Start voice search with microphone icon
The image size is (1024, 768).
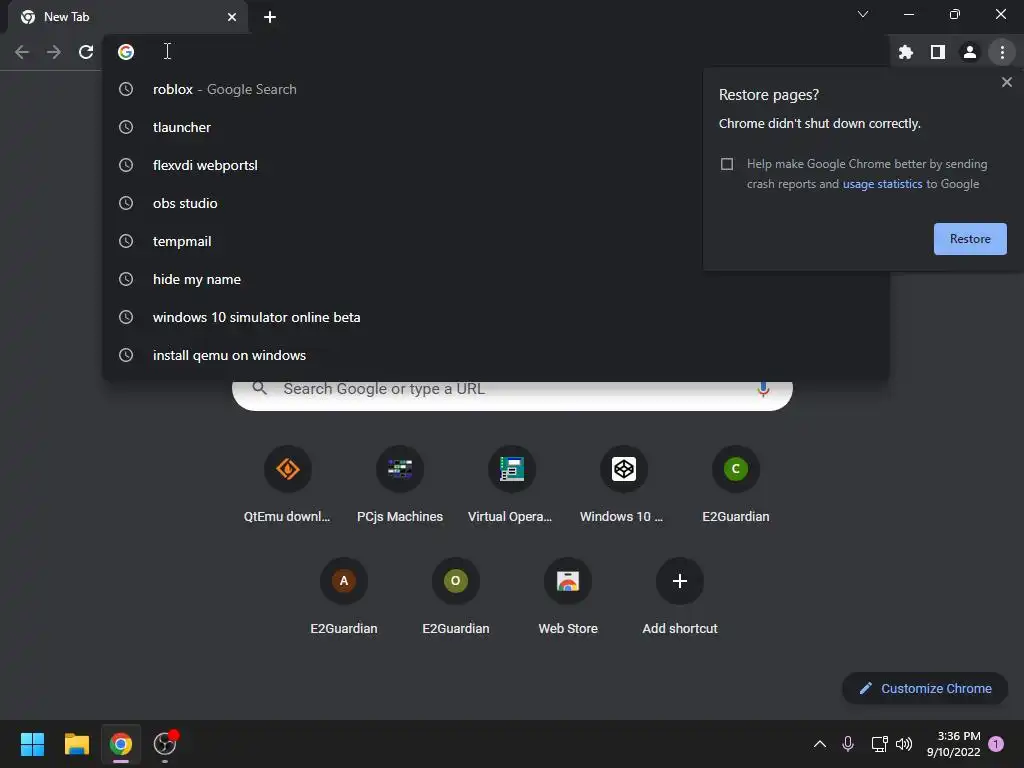763,389
